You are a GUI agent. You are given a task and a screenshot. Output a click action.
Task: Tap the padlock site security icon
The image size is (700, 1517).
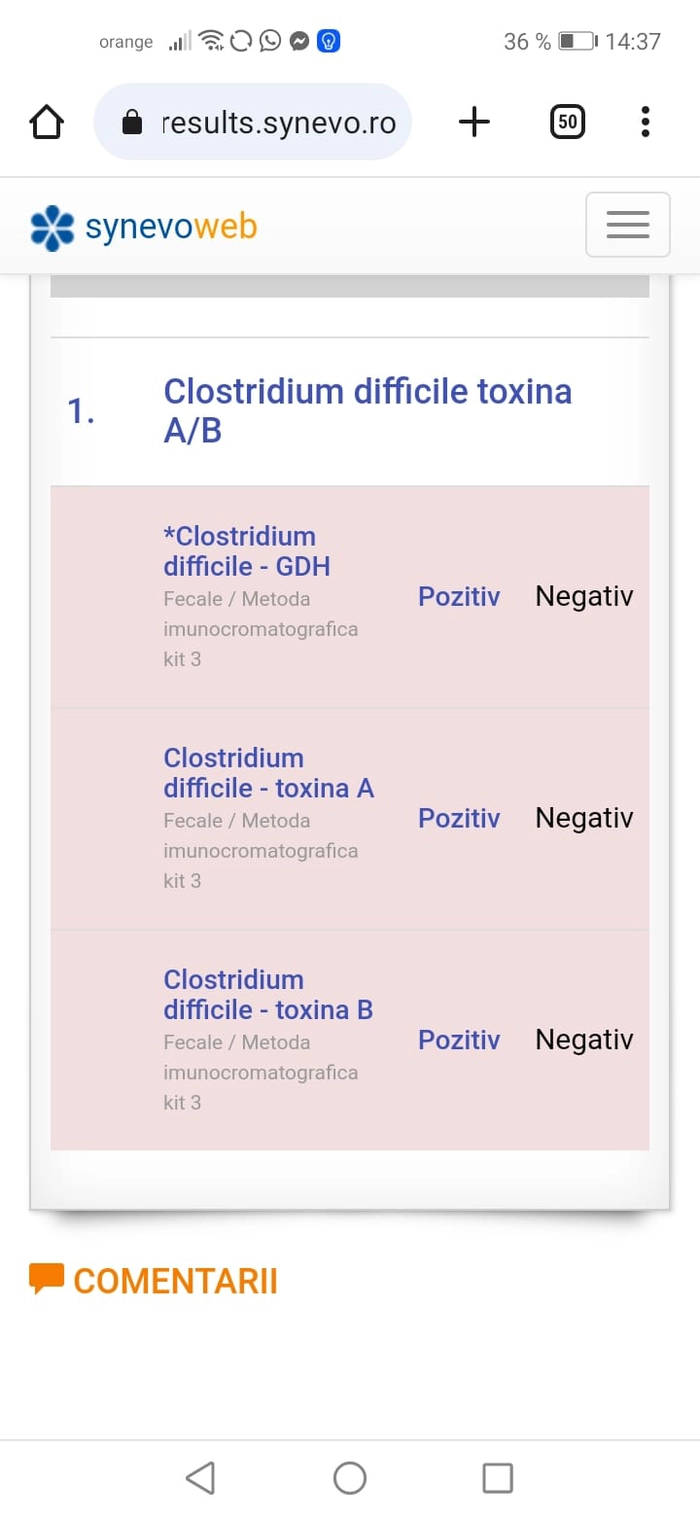pyautogui.click(x=131, y=123)
